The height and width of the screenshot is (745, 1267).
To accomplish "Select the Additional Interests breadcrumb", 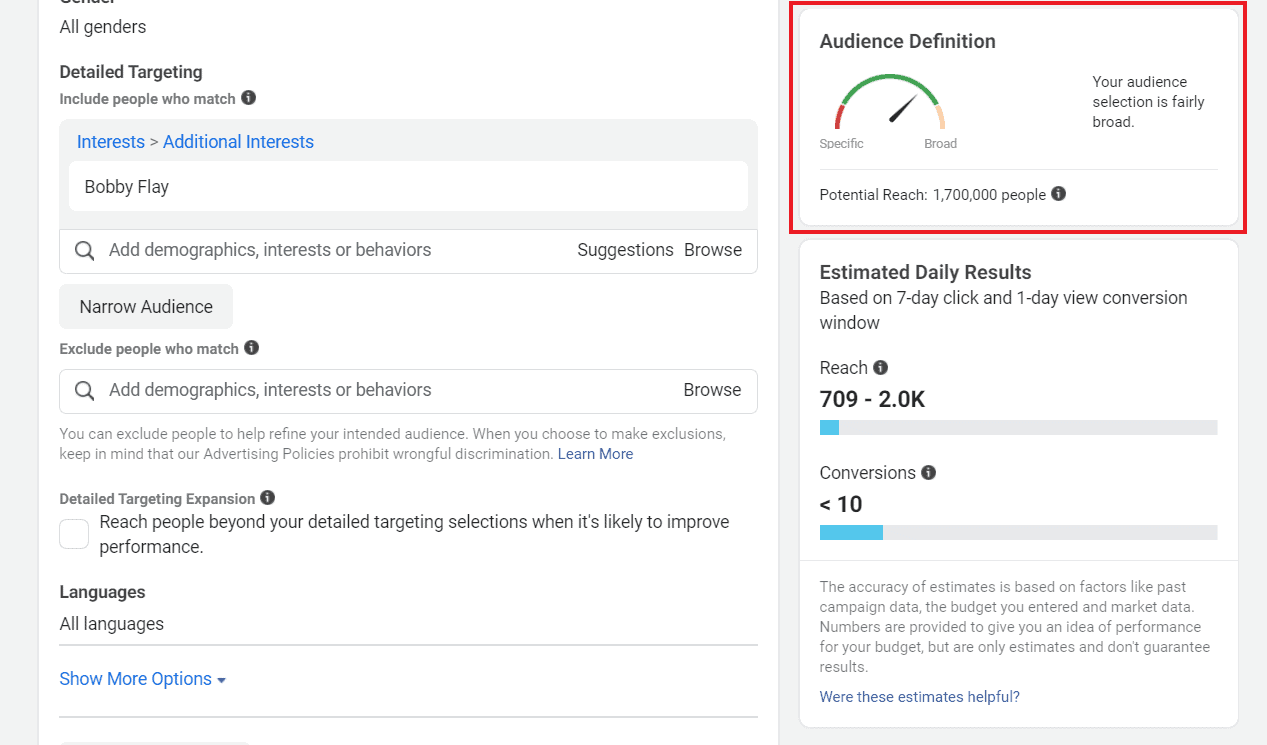I will 238,141.
